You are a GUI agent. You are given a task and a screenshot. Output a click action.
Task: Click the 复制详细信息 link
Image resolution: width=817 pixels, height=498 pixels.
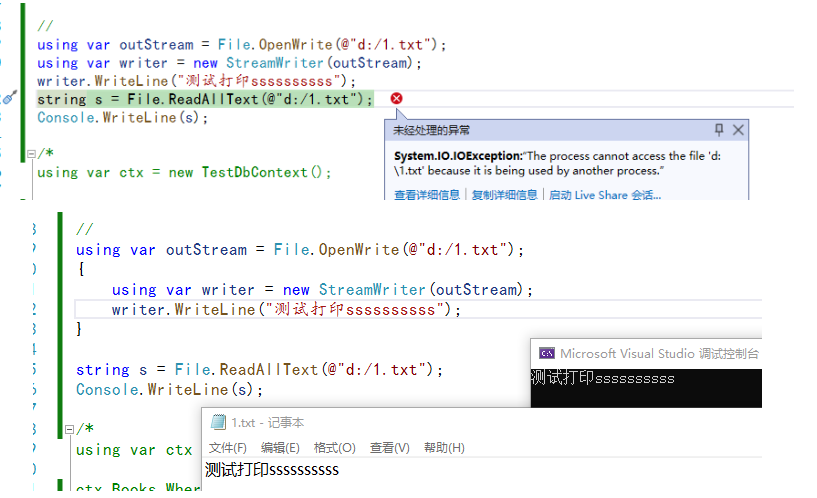tap(504, 195)
